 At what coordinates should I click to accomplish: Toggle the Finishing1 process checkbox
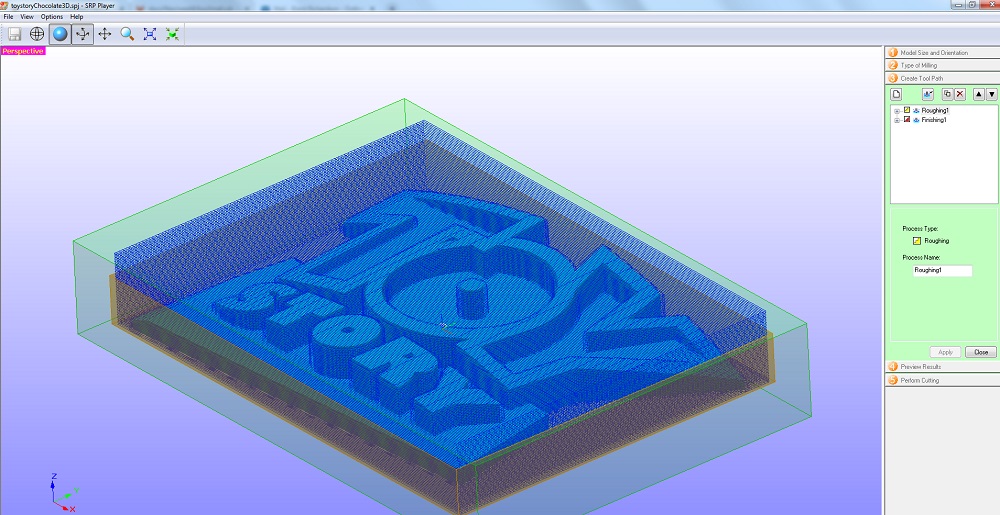(907, 119)
